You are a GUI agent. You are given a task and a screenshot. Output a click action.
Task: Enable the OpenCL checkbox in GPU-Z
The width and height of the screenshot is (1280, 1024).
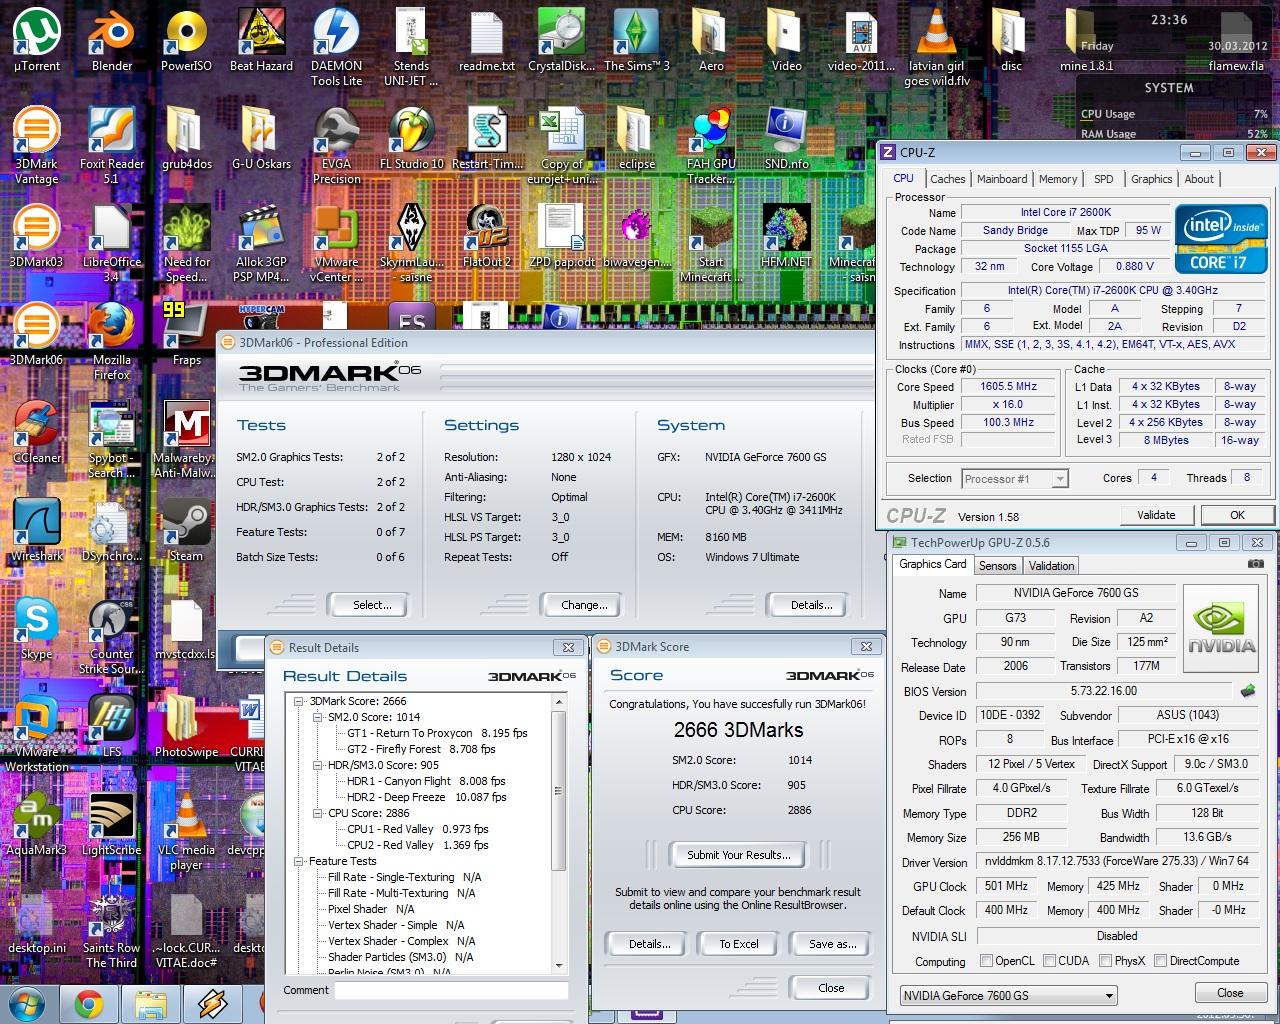(987, 961)
